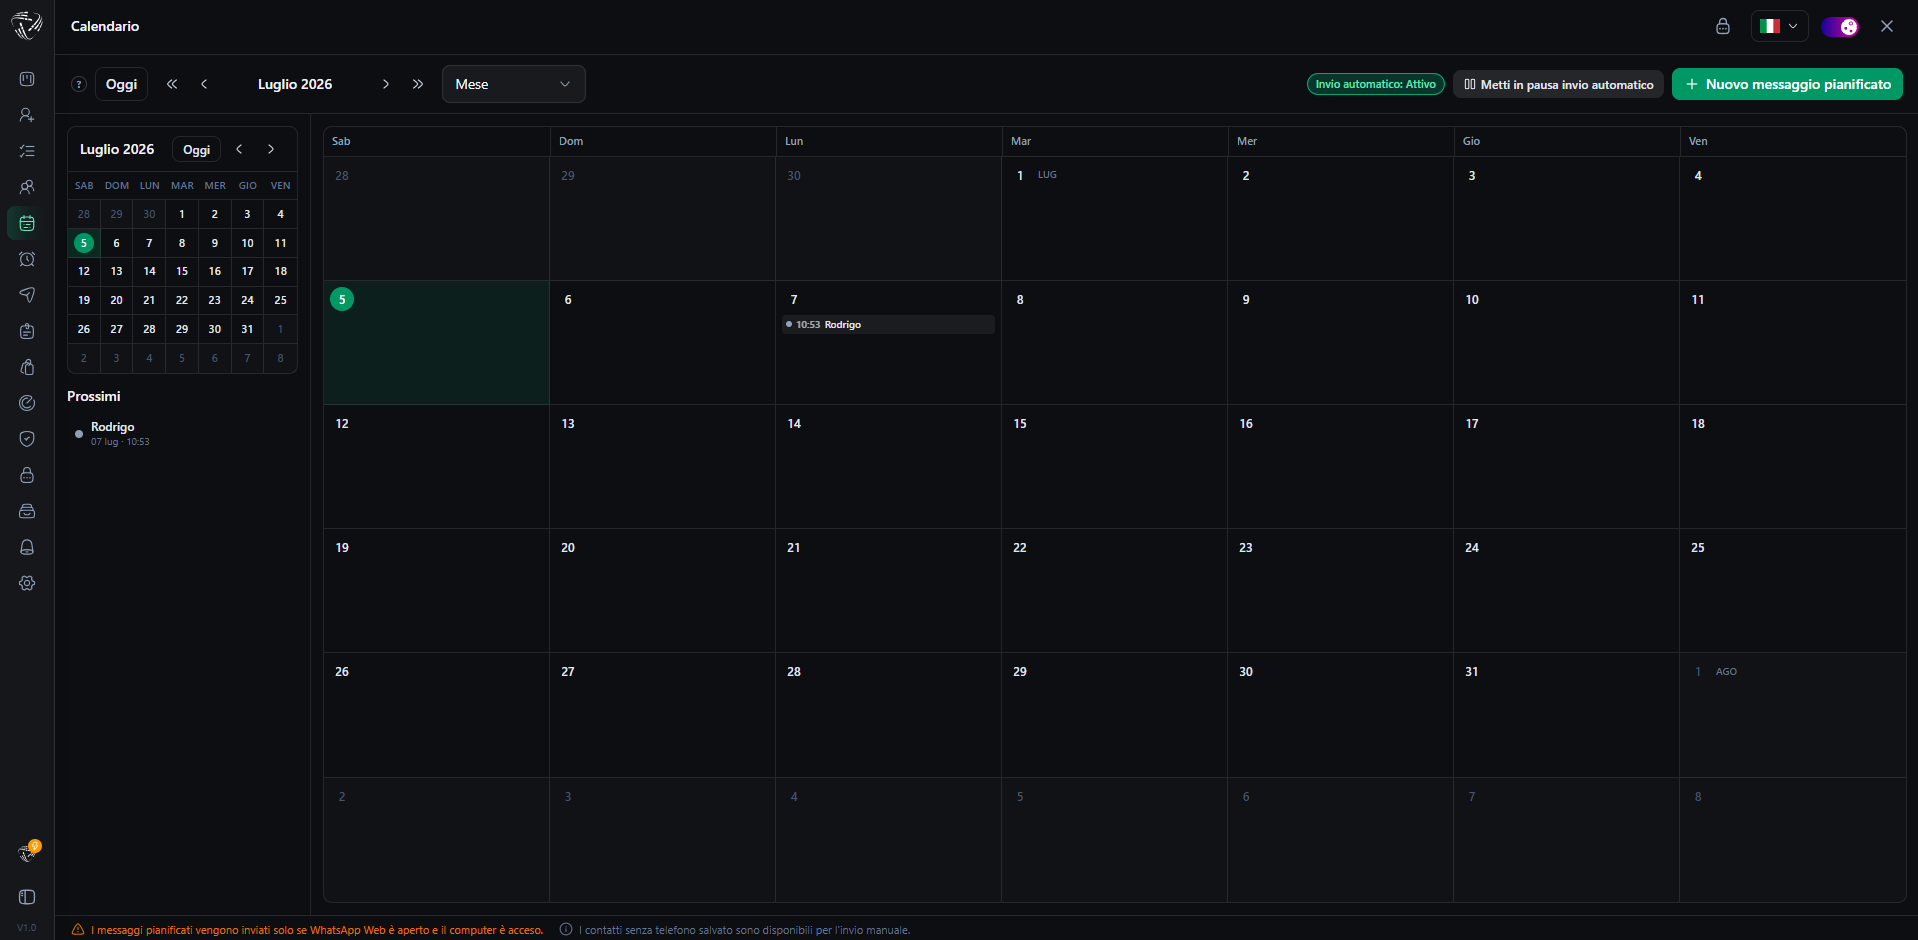Image resolution: width=1918 pixels, height=940 pixels.
Task: Click Oggi in the mini calendar header
Action: tap(197, 149)
